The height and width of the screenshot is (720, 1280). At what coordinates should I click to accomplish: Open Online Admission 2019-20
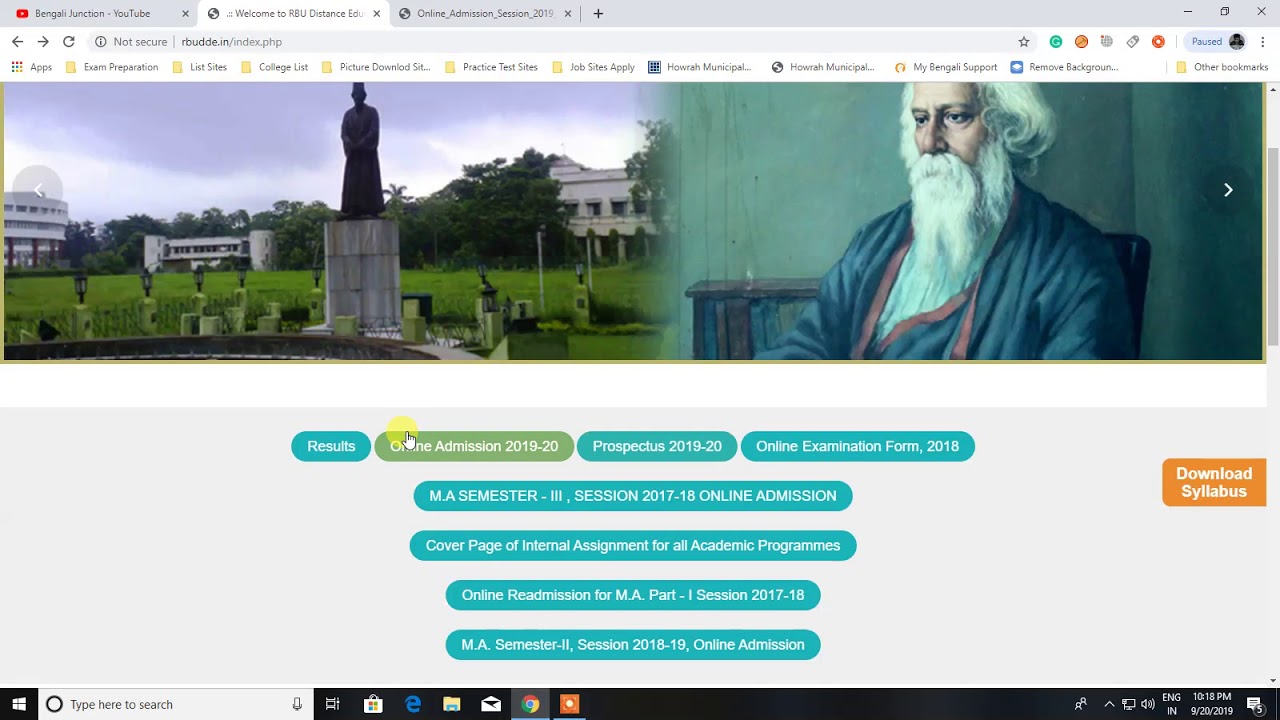tap(474, 446)
